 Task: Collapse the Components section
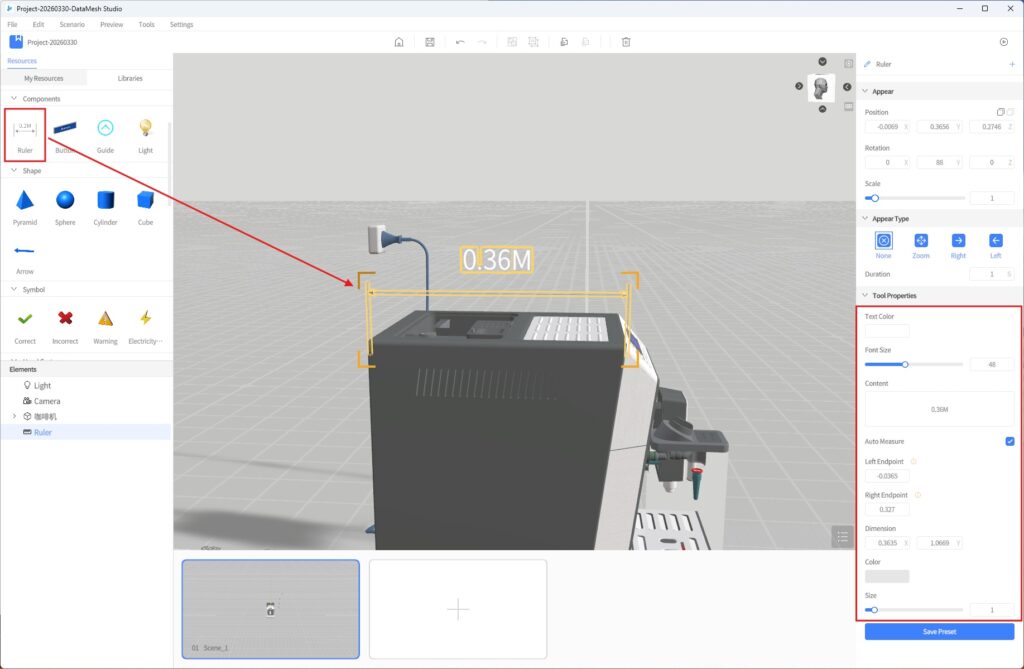point(14,99)
